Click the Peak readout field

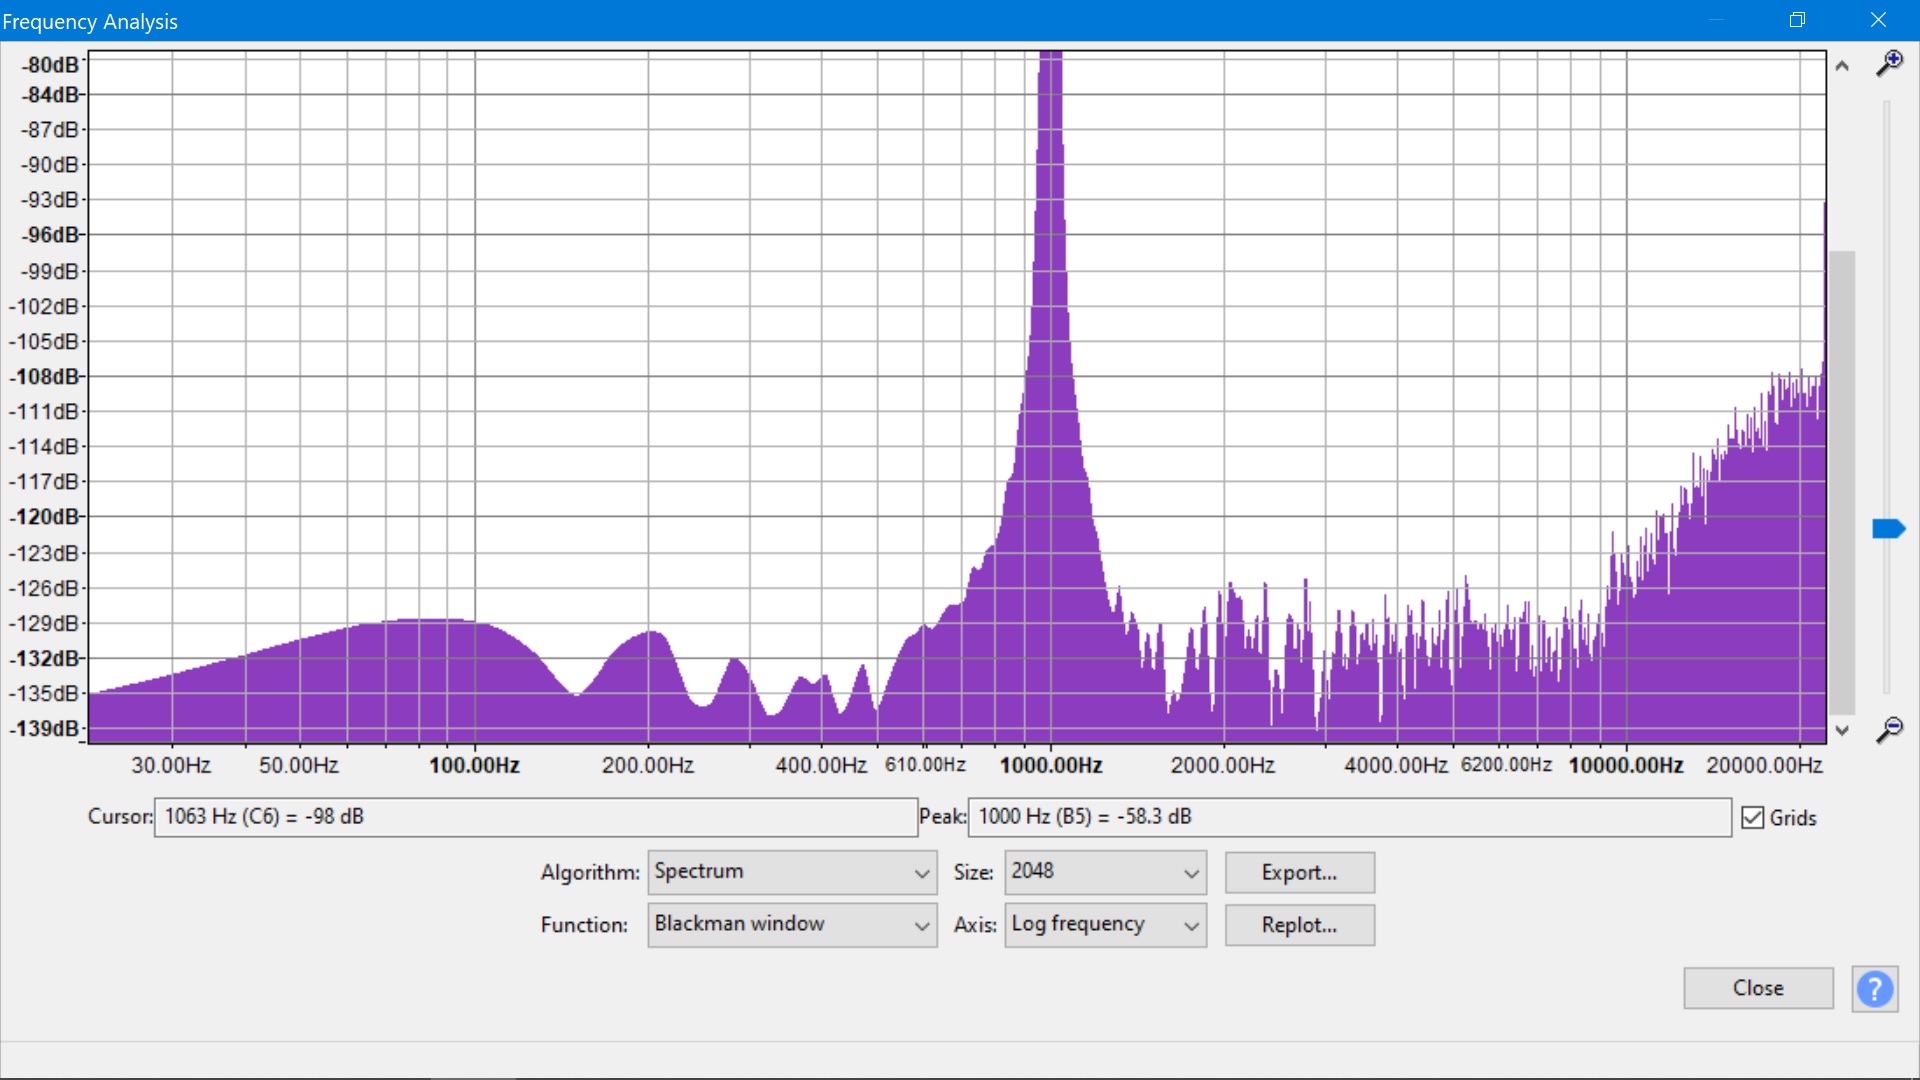(x=1349, y=817)
